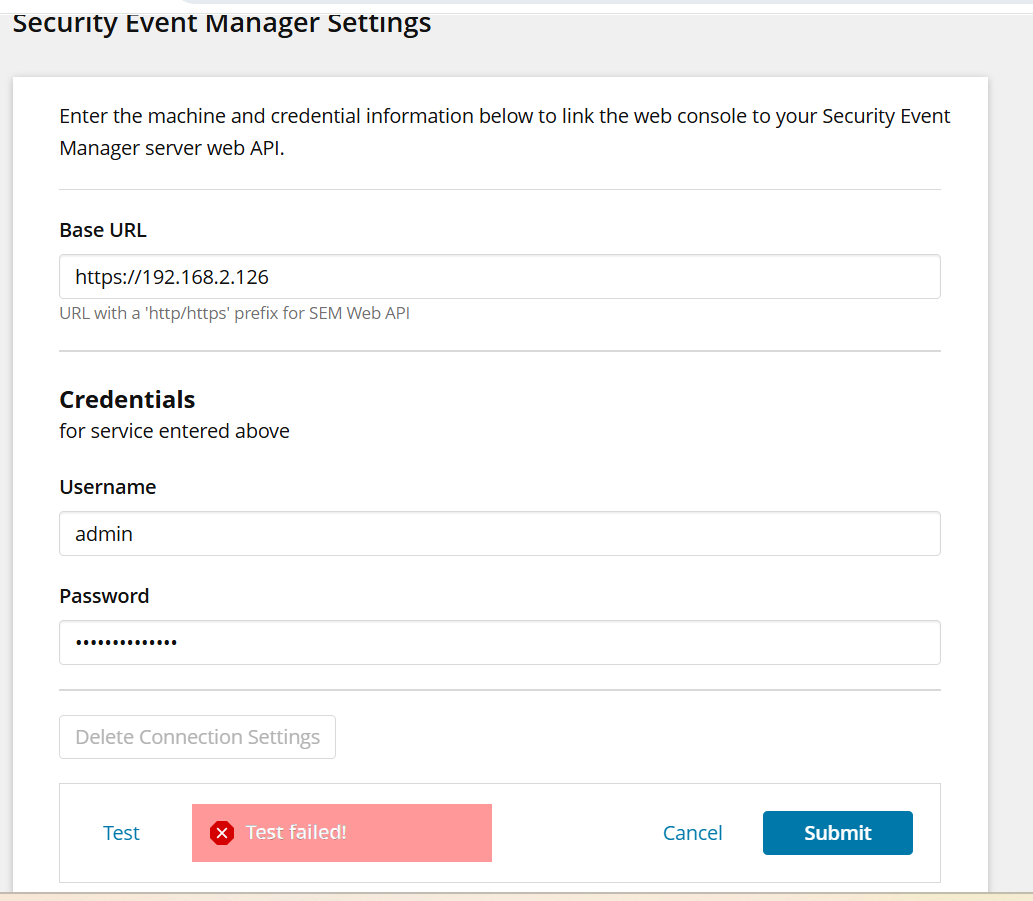Click the 'Credentials' heading
This screenshot has height=901, width=1033.
click(127, 399)
